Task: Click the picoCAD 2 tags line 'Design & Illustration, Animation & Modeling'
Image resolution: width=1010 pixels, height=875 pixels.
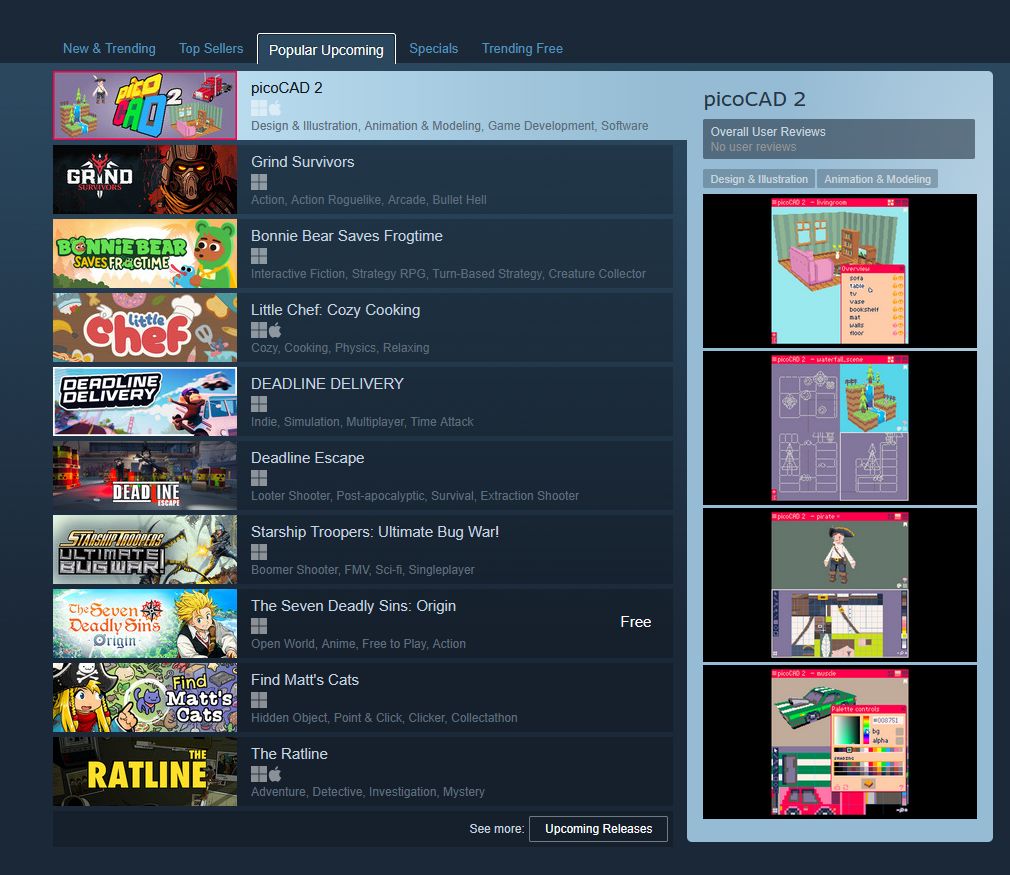Action: pos(450,126)
